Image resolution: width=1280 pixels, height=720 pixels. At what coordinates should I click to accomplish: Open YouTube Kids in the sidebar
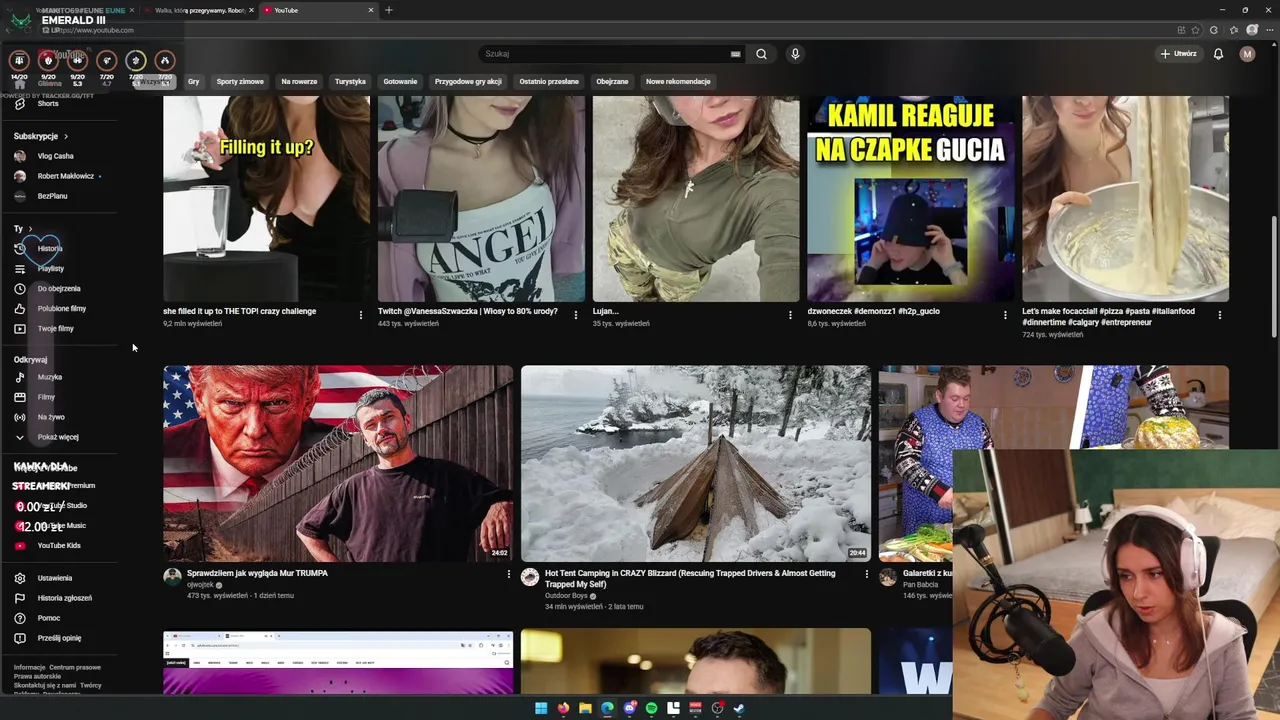(60, 545)
